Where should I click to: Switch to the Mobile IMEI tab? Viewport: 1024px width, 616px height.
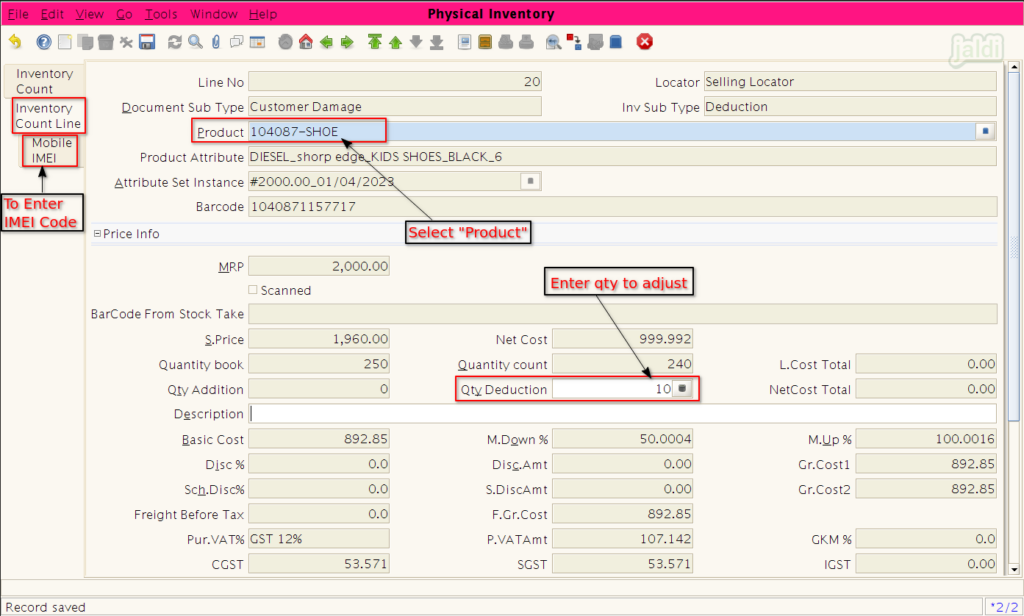(x=50, y=150)
